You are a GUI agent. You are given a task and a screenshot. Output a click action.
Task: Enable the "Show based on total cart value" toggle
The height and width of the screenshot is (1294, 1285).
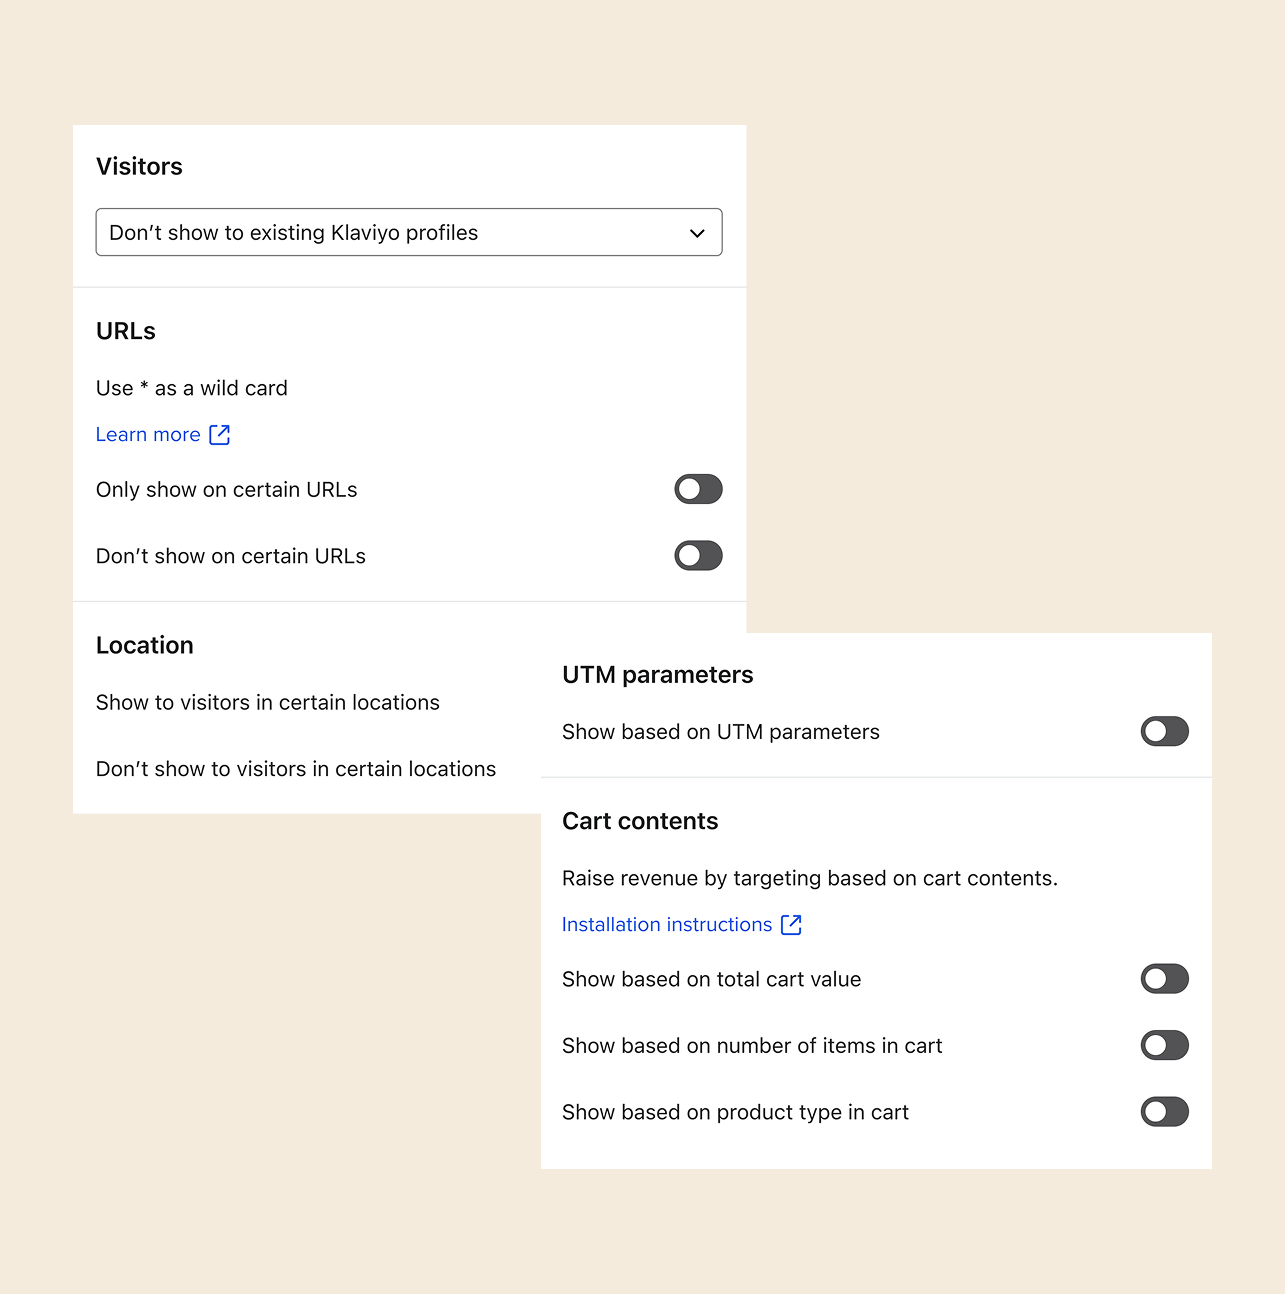(1164, 979)
